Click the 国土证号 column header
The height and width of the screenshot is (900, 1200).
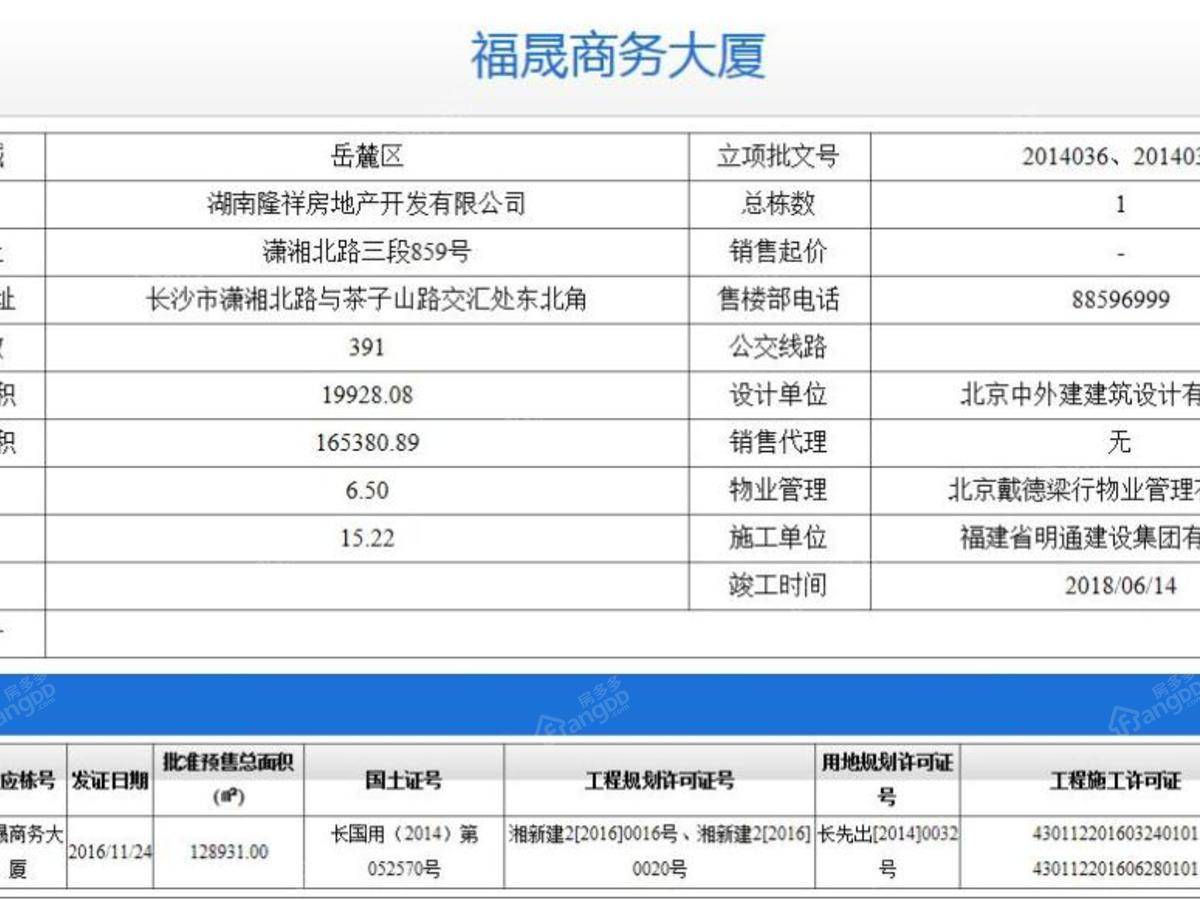pos(404,780)
